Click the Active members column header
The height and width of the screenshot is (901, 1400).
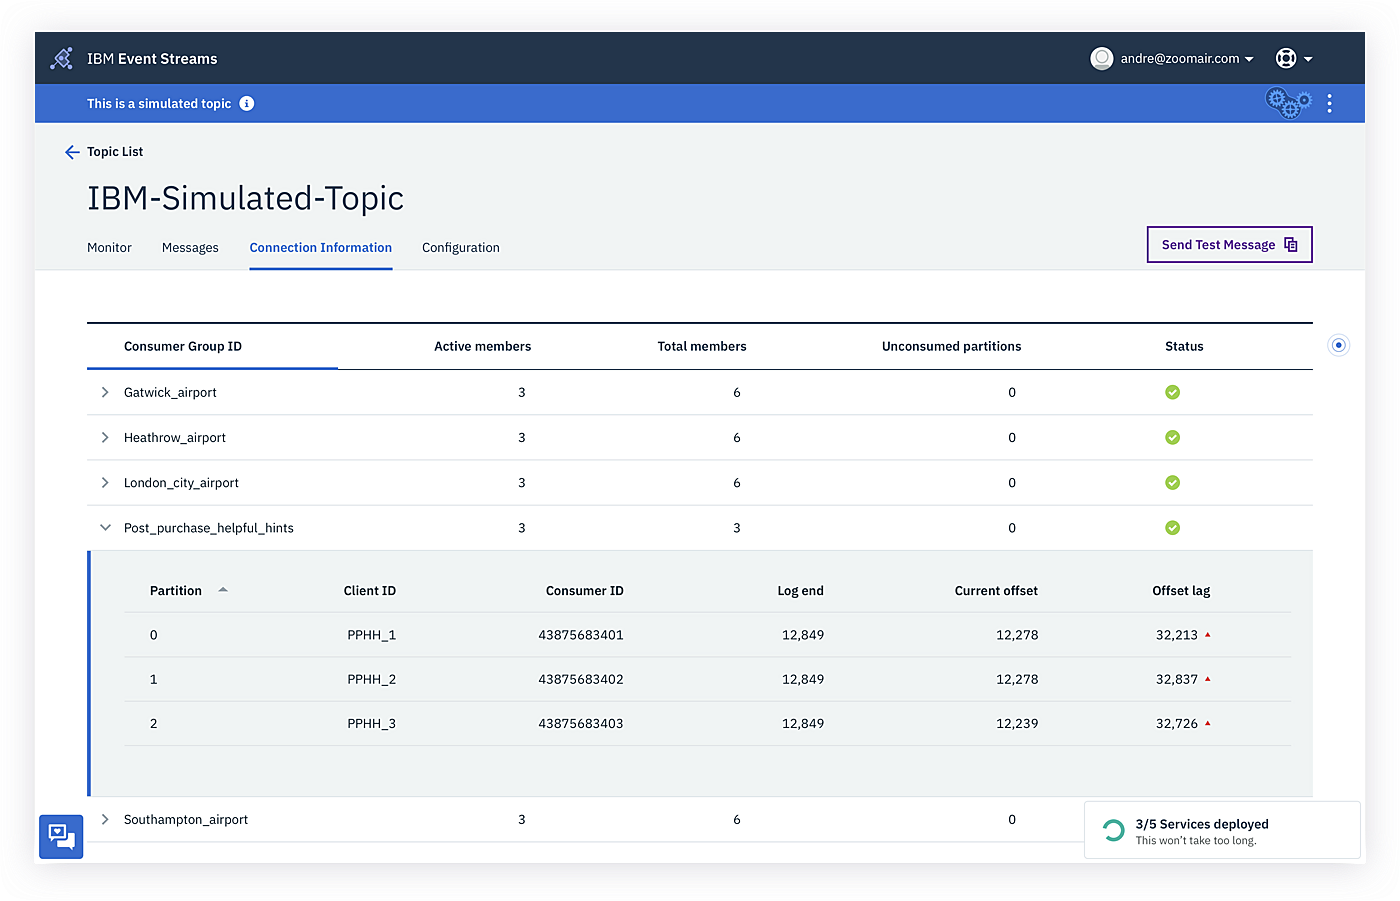(483, 346)
